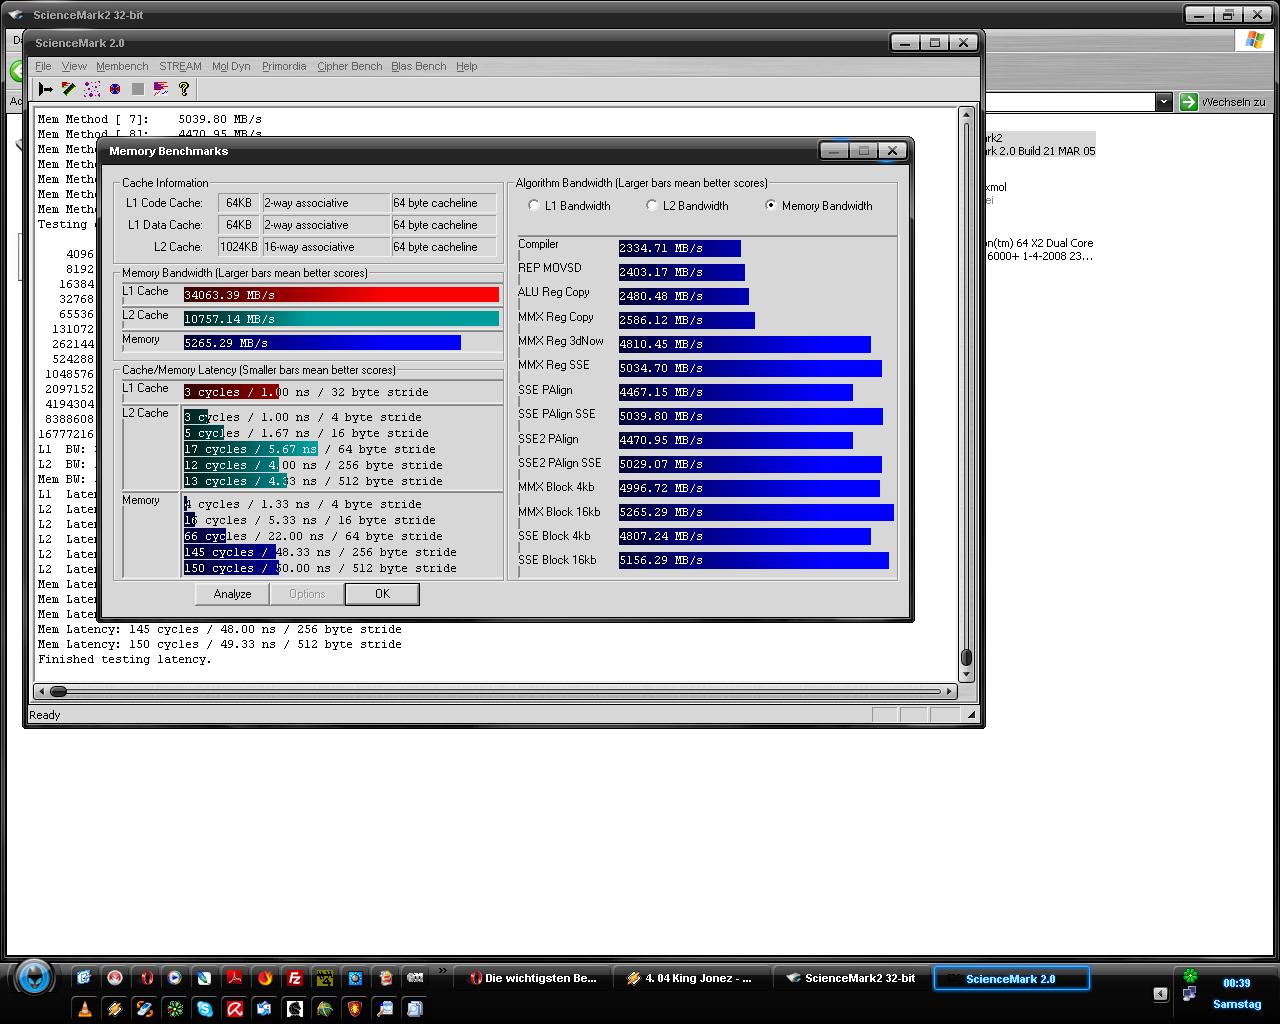Click the Wechseln zu button
The height and width of the screenshot is (1027, 1282).
[x=1223, y=102]
